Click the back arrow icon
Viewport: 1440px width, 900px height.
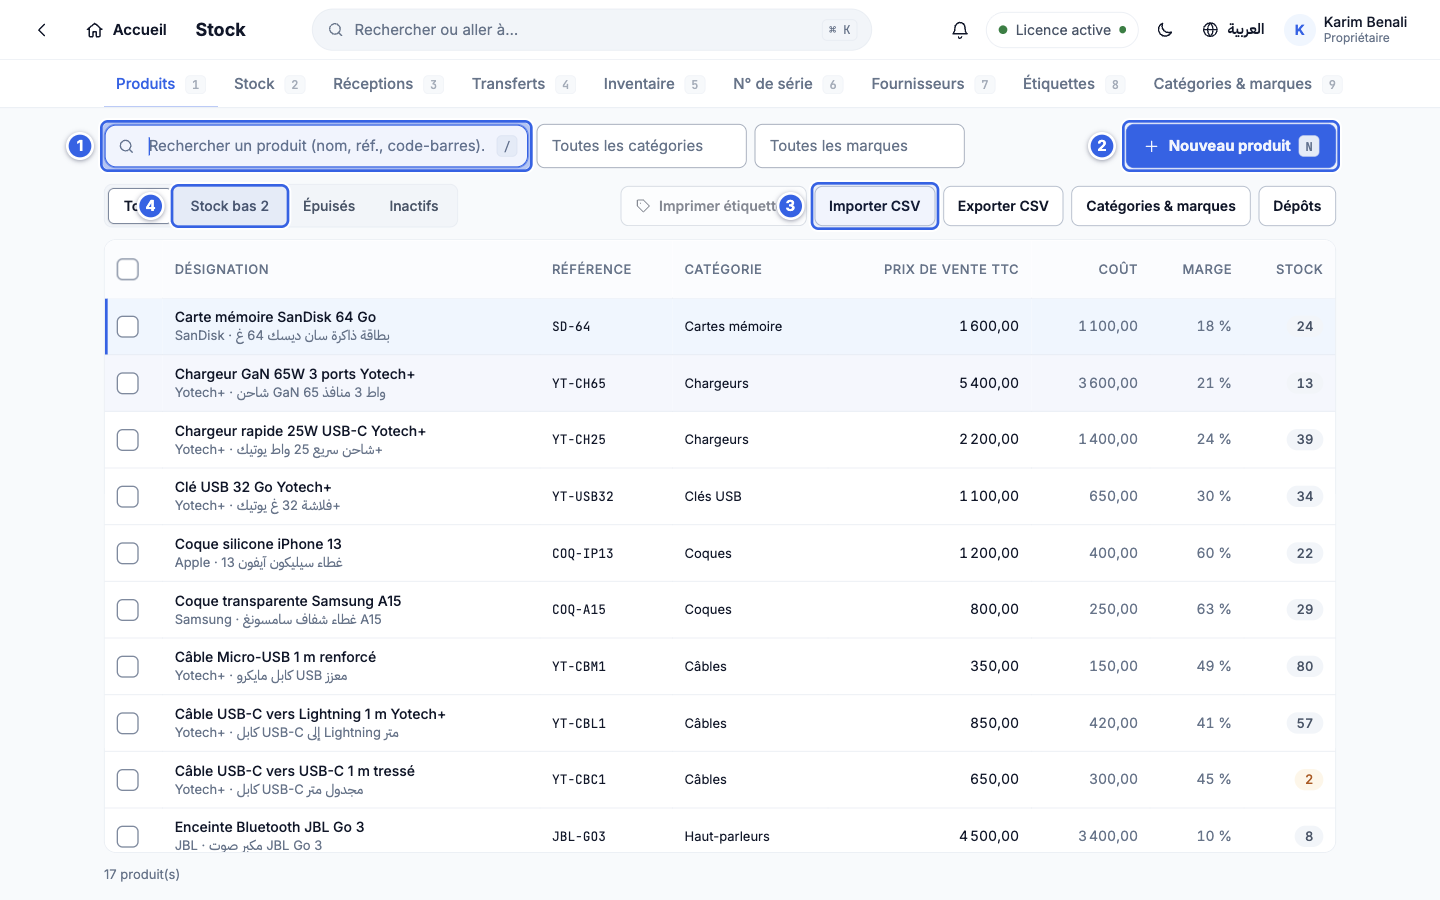[42, 30]
